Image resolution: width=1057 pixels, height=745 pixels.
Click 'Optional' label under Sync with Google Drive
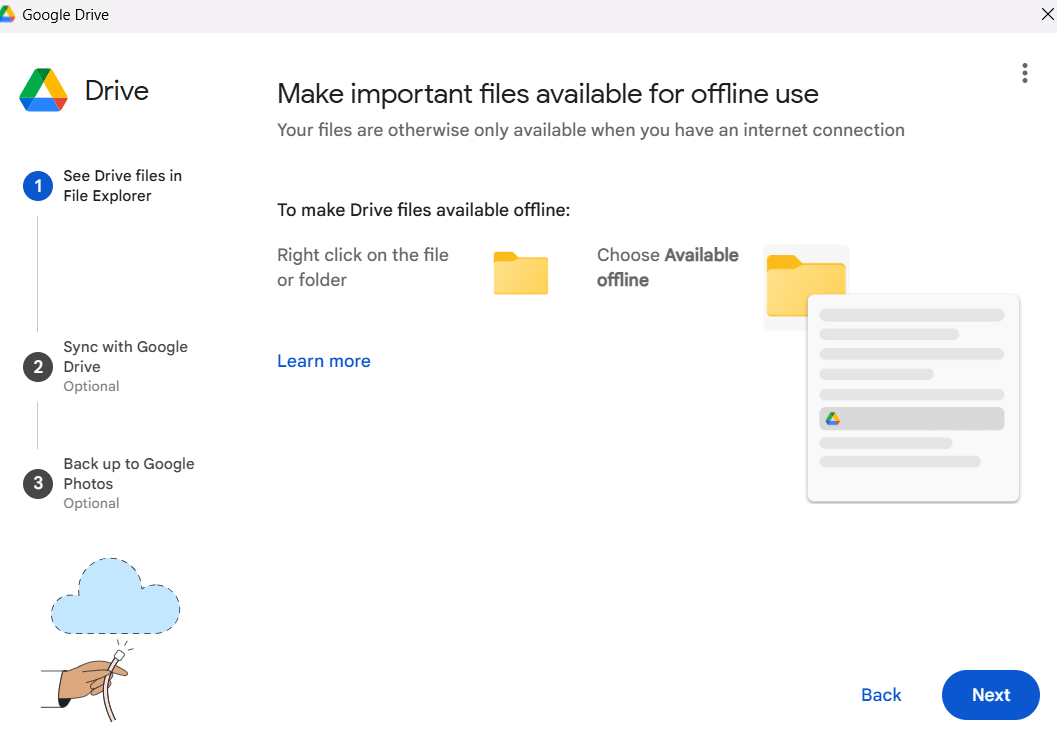pyautogui.click(x=91, y=386)
